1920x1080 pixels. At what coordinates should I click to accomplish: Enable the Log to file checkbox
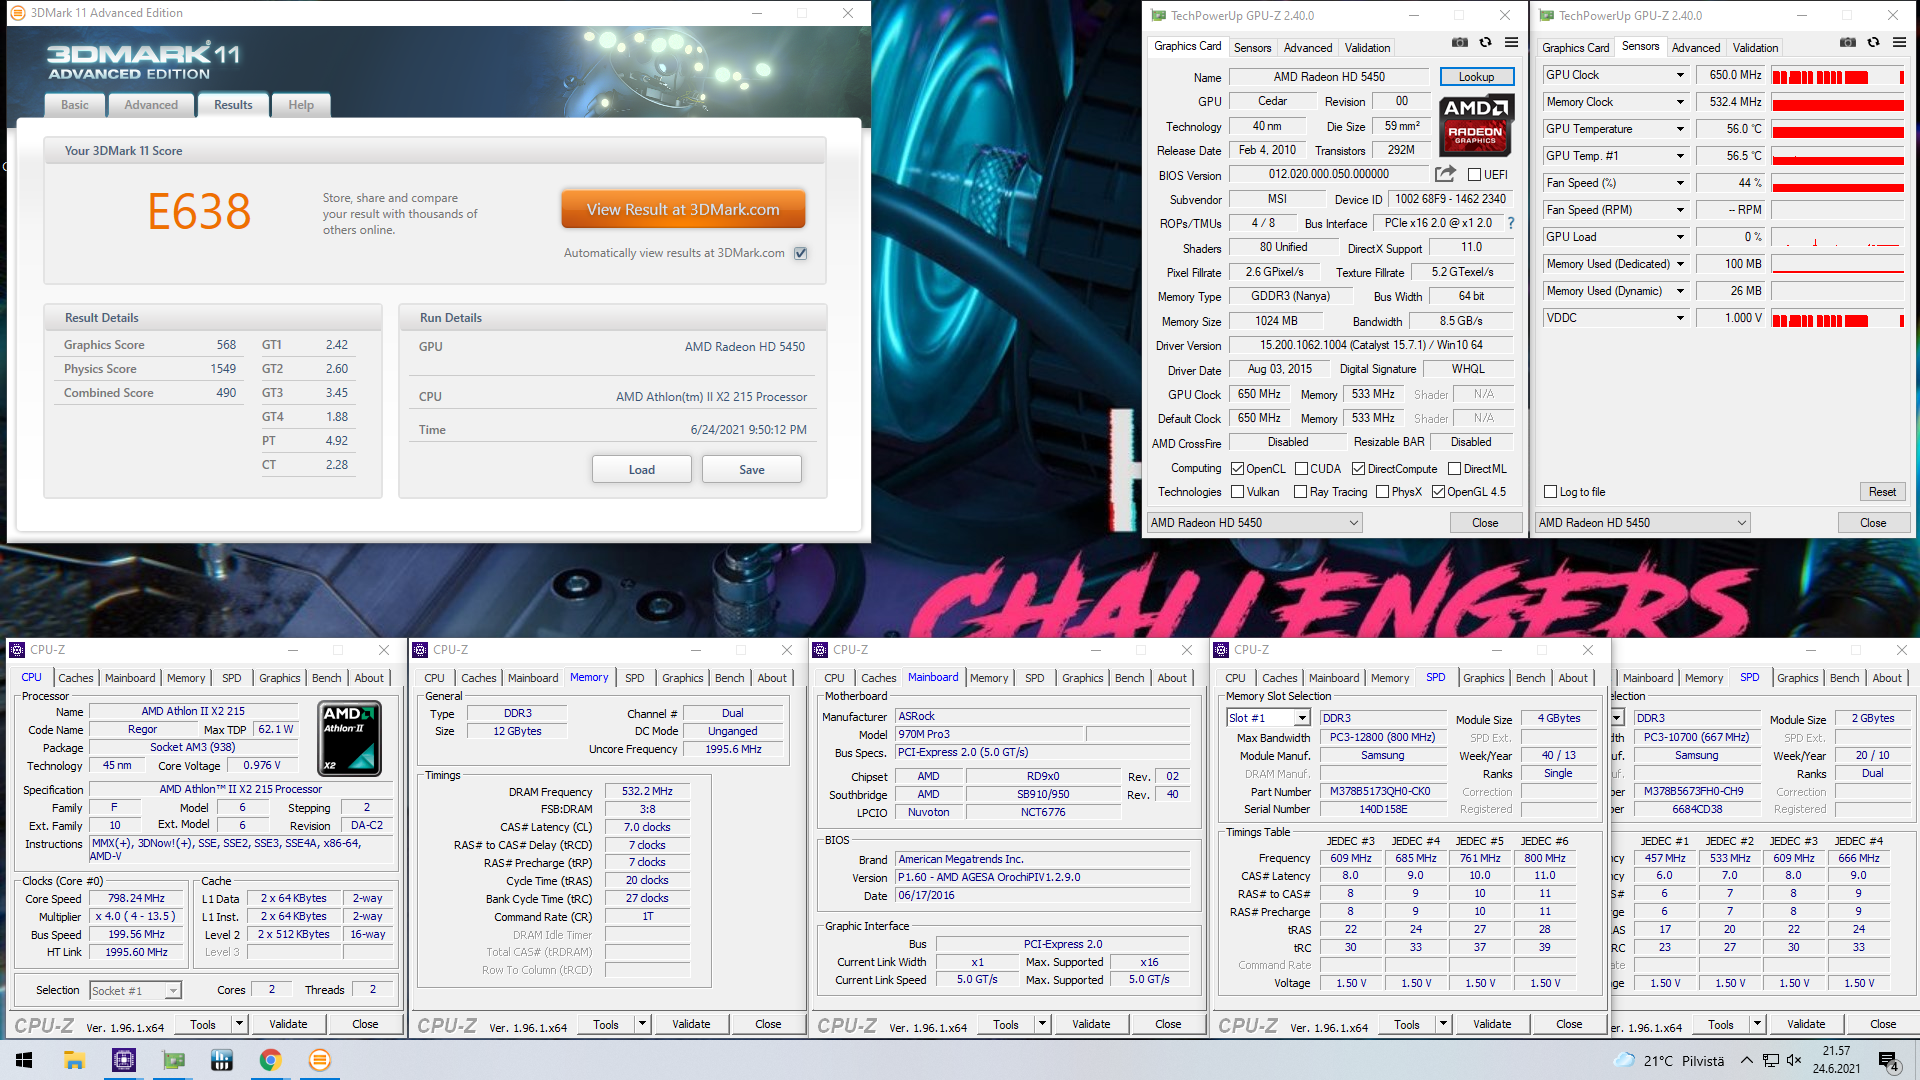click(x=1550, y=492)
